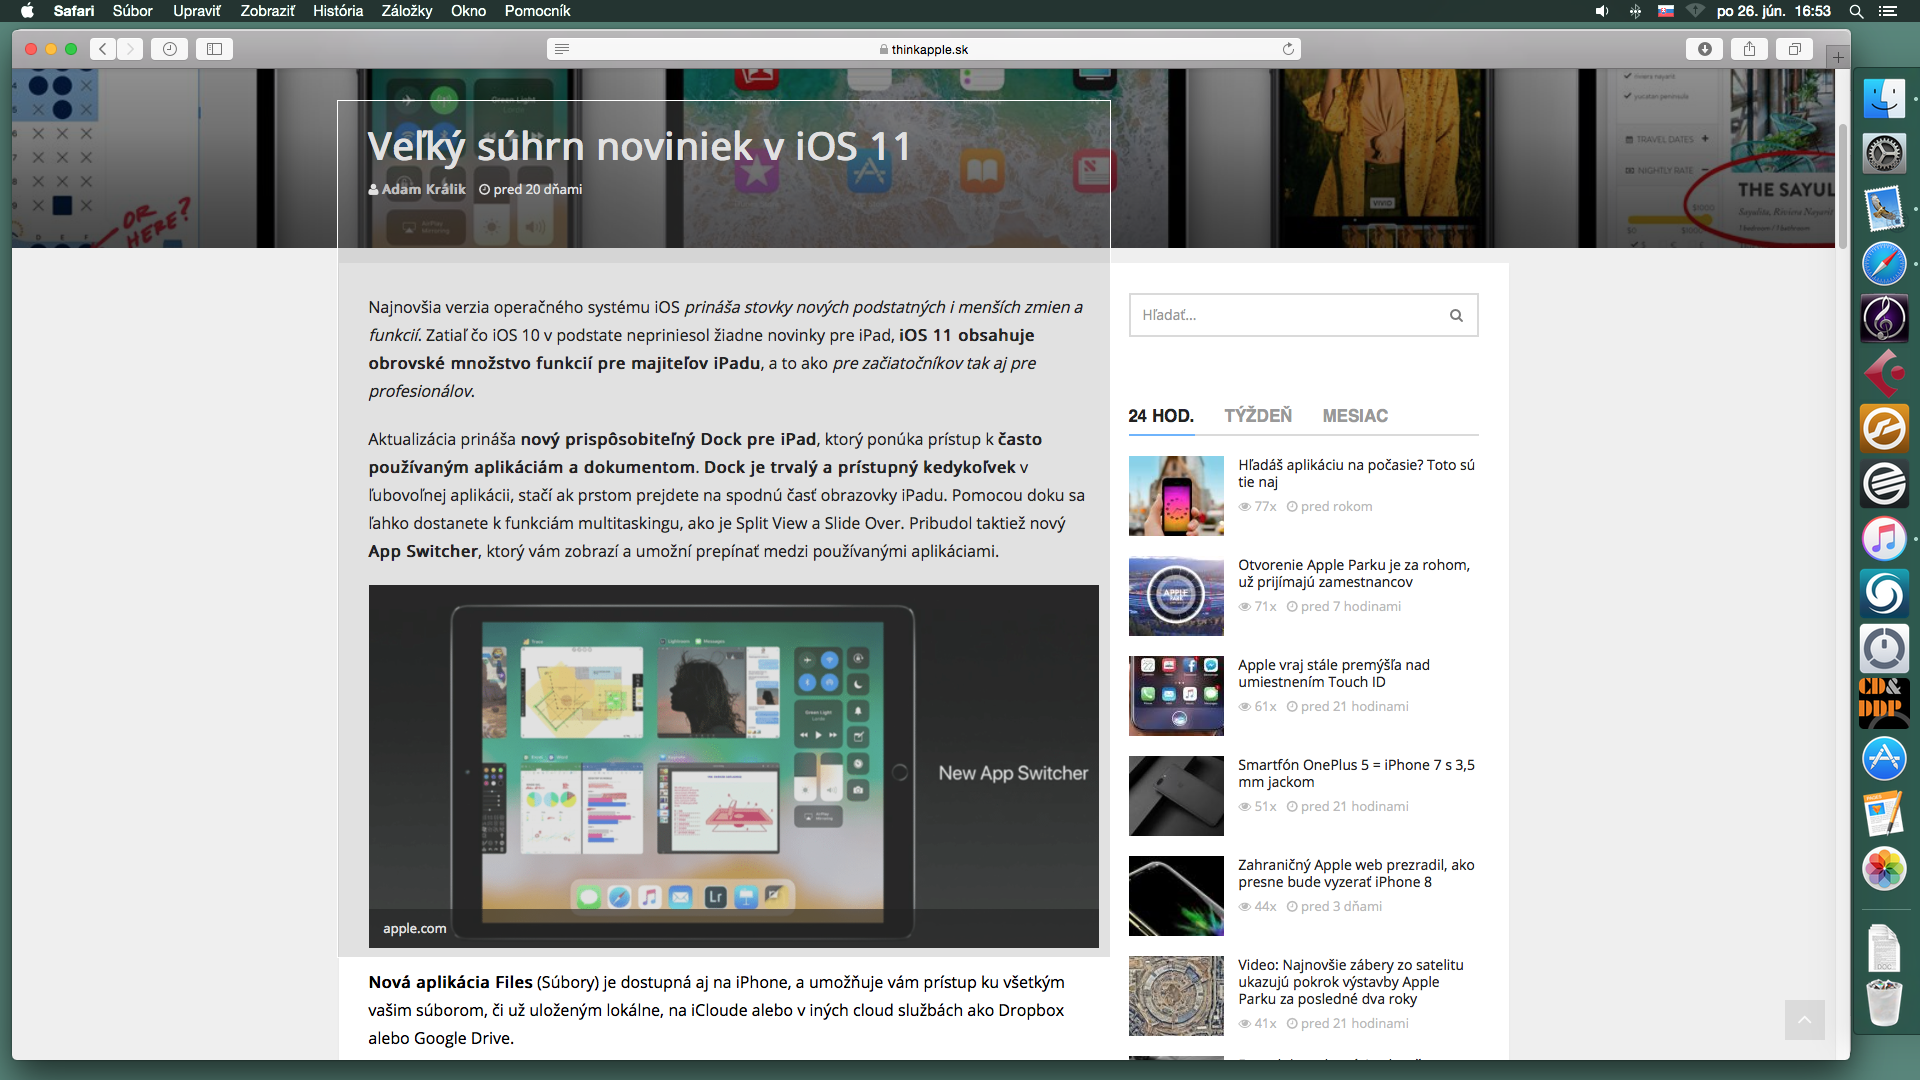The image size is (1920, 1080).
Task: Open Photos app from the Dock
Action: (x=1884, y=868)
